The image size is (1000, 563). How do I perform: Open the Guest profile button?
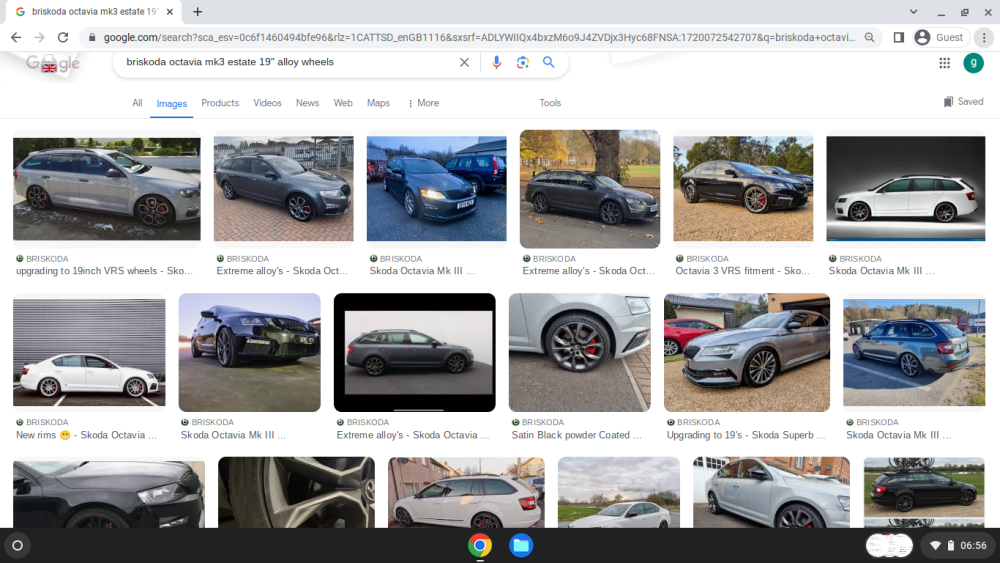pyautogui.click(x=939, y=38)
